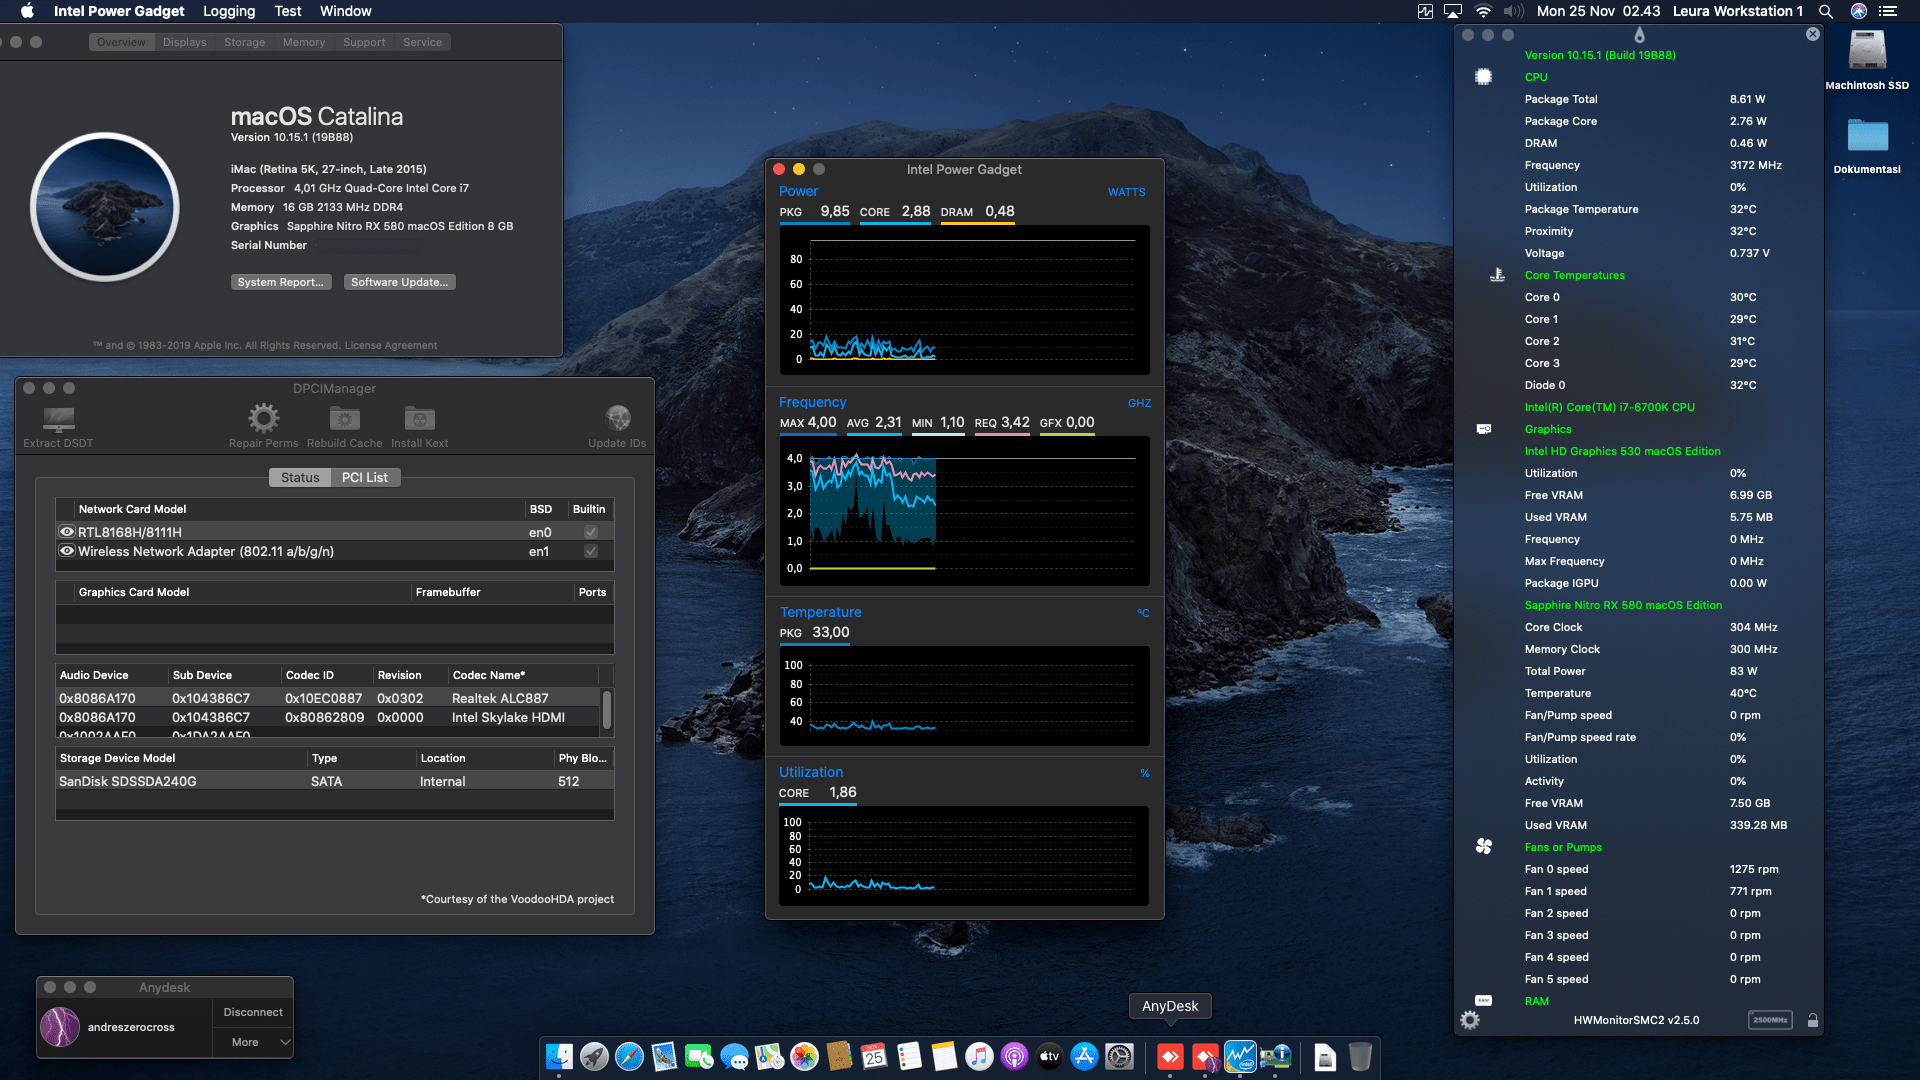
Task: Open Finder from the Dock
Action: [x=559, y=1057]
